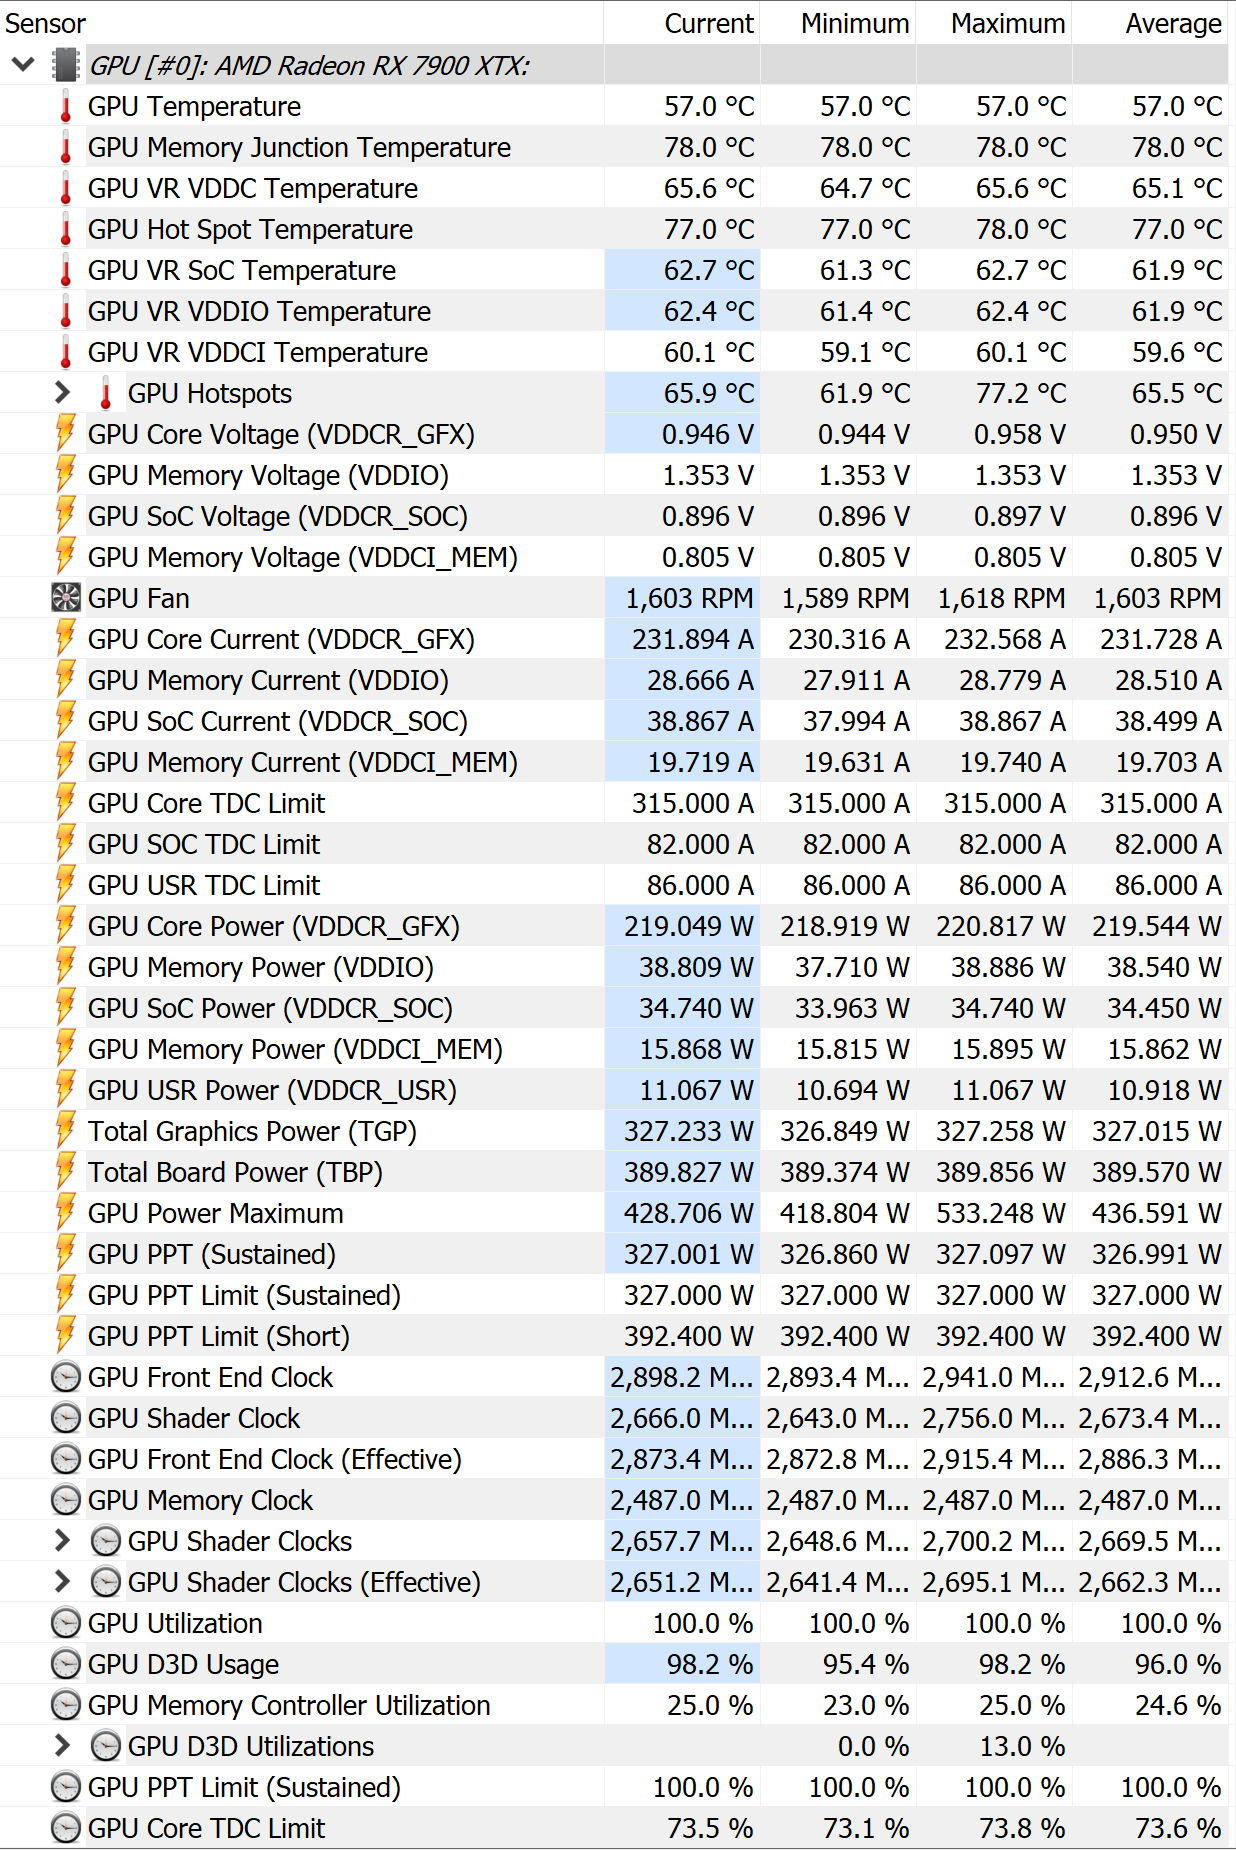
Task: Click the 77.2 °C maximum hotspots value
Action: [1021, 393]
